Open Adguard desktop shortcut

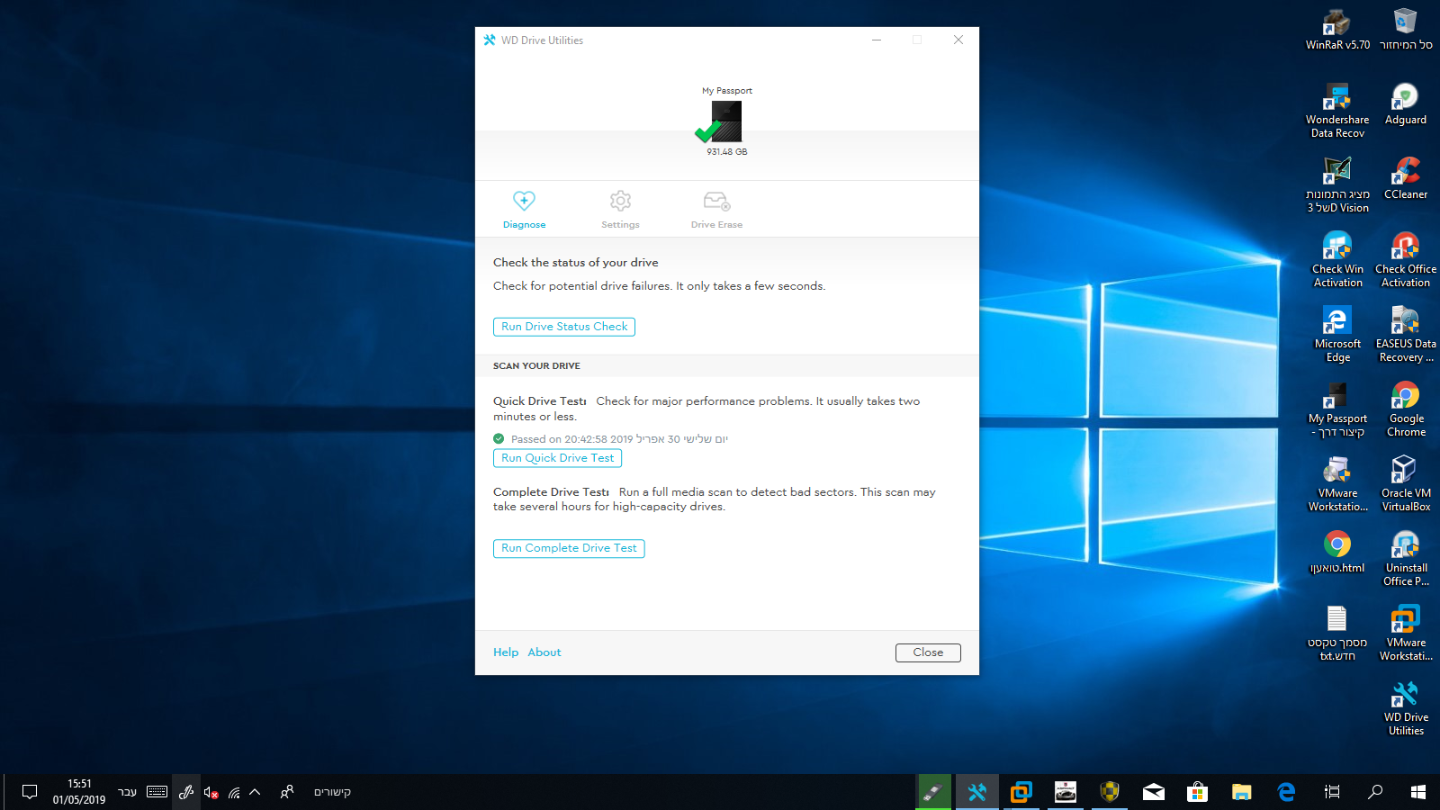(1405, 104)
